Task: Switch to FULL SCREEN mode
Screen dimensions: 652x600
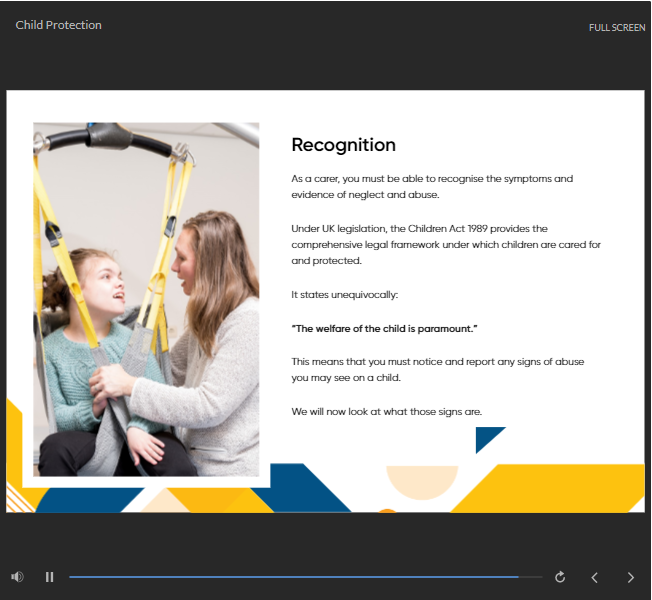Action: click(x=617, y=27)
